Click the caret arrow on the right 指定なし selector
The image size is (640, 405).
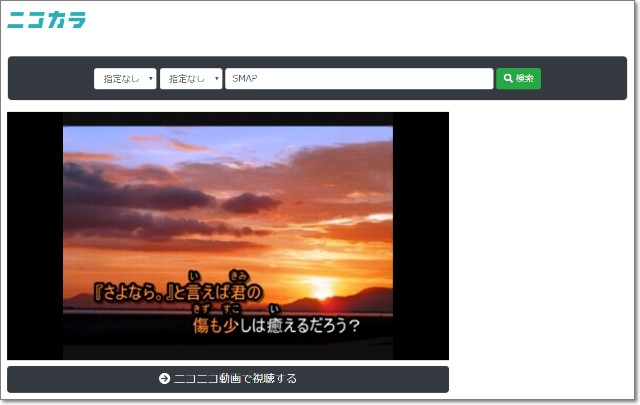pos(216,78)
